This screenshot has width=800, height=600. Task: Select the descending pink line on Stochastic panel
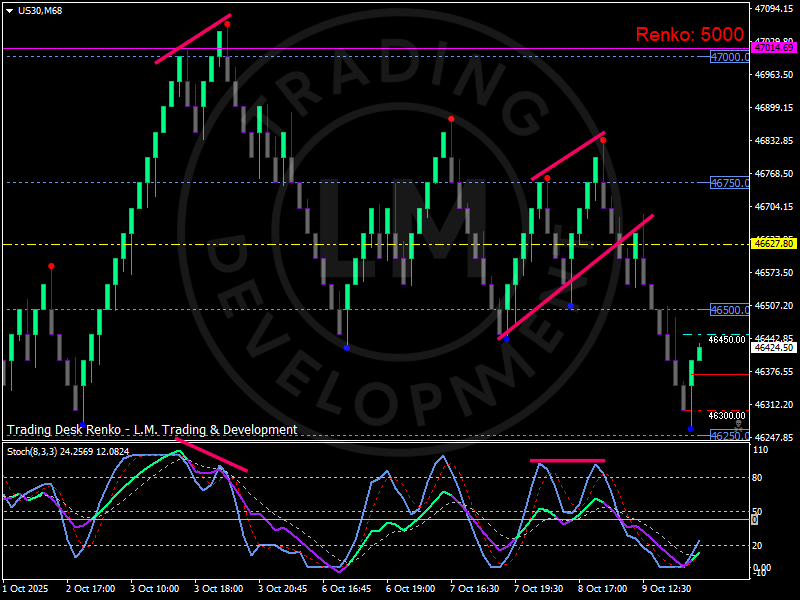tap(211, 454)
